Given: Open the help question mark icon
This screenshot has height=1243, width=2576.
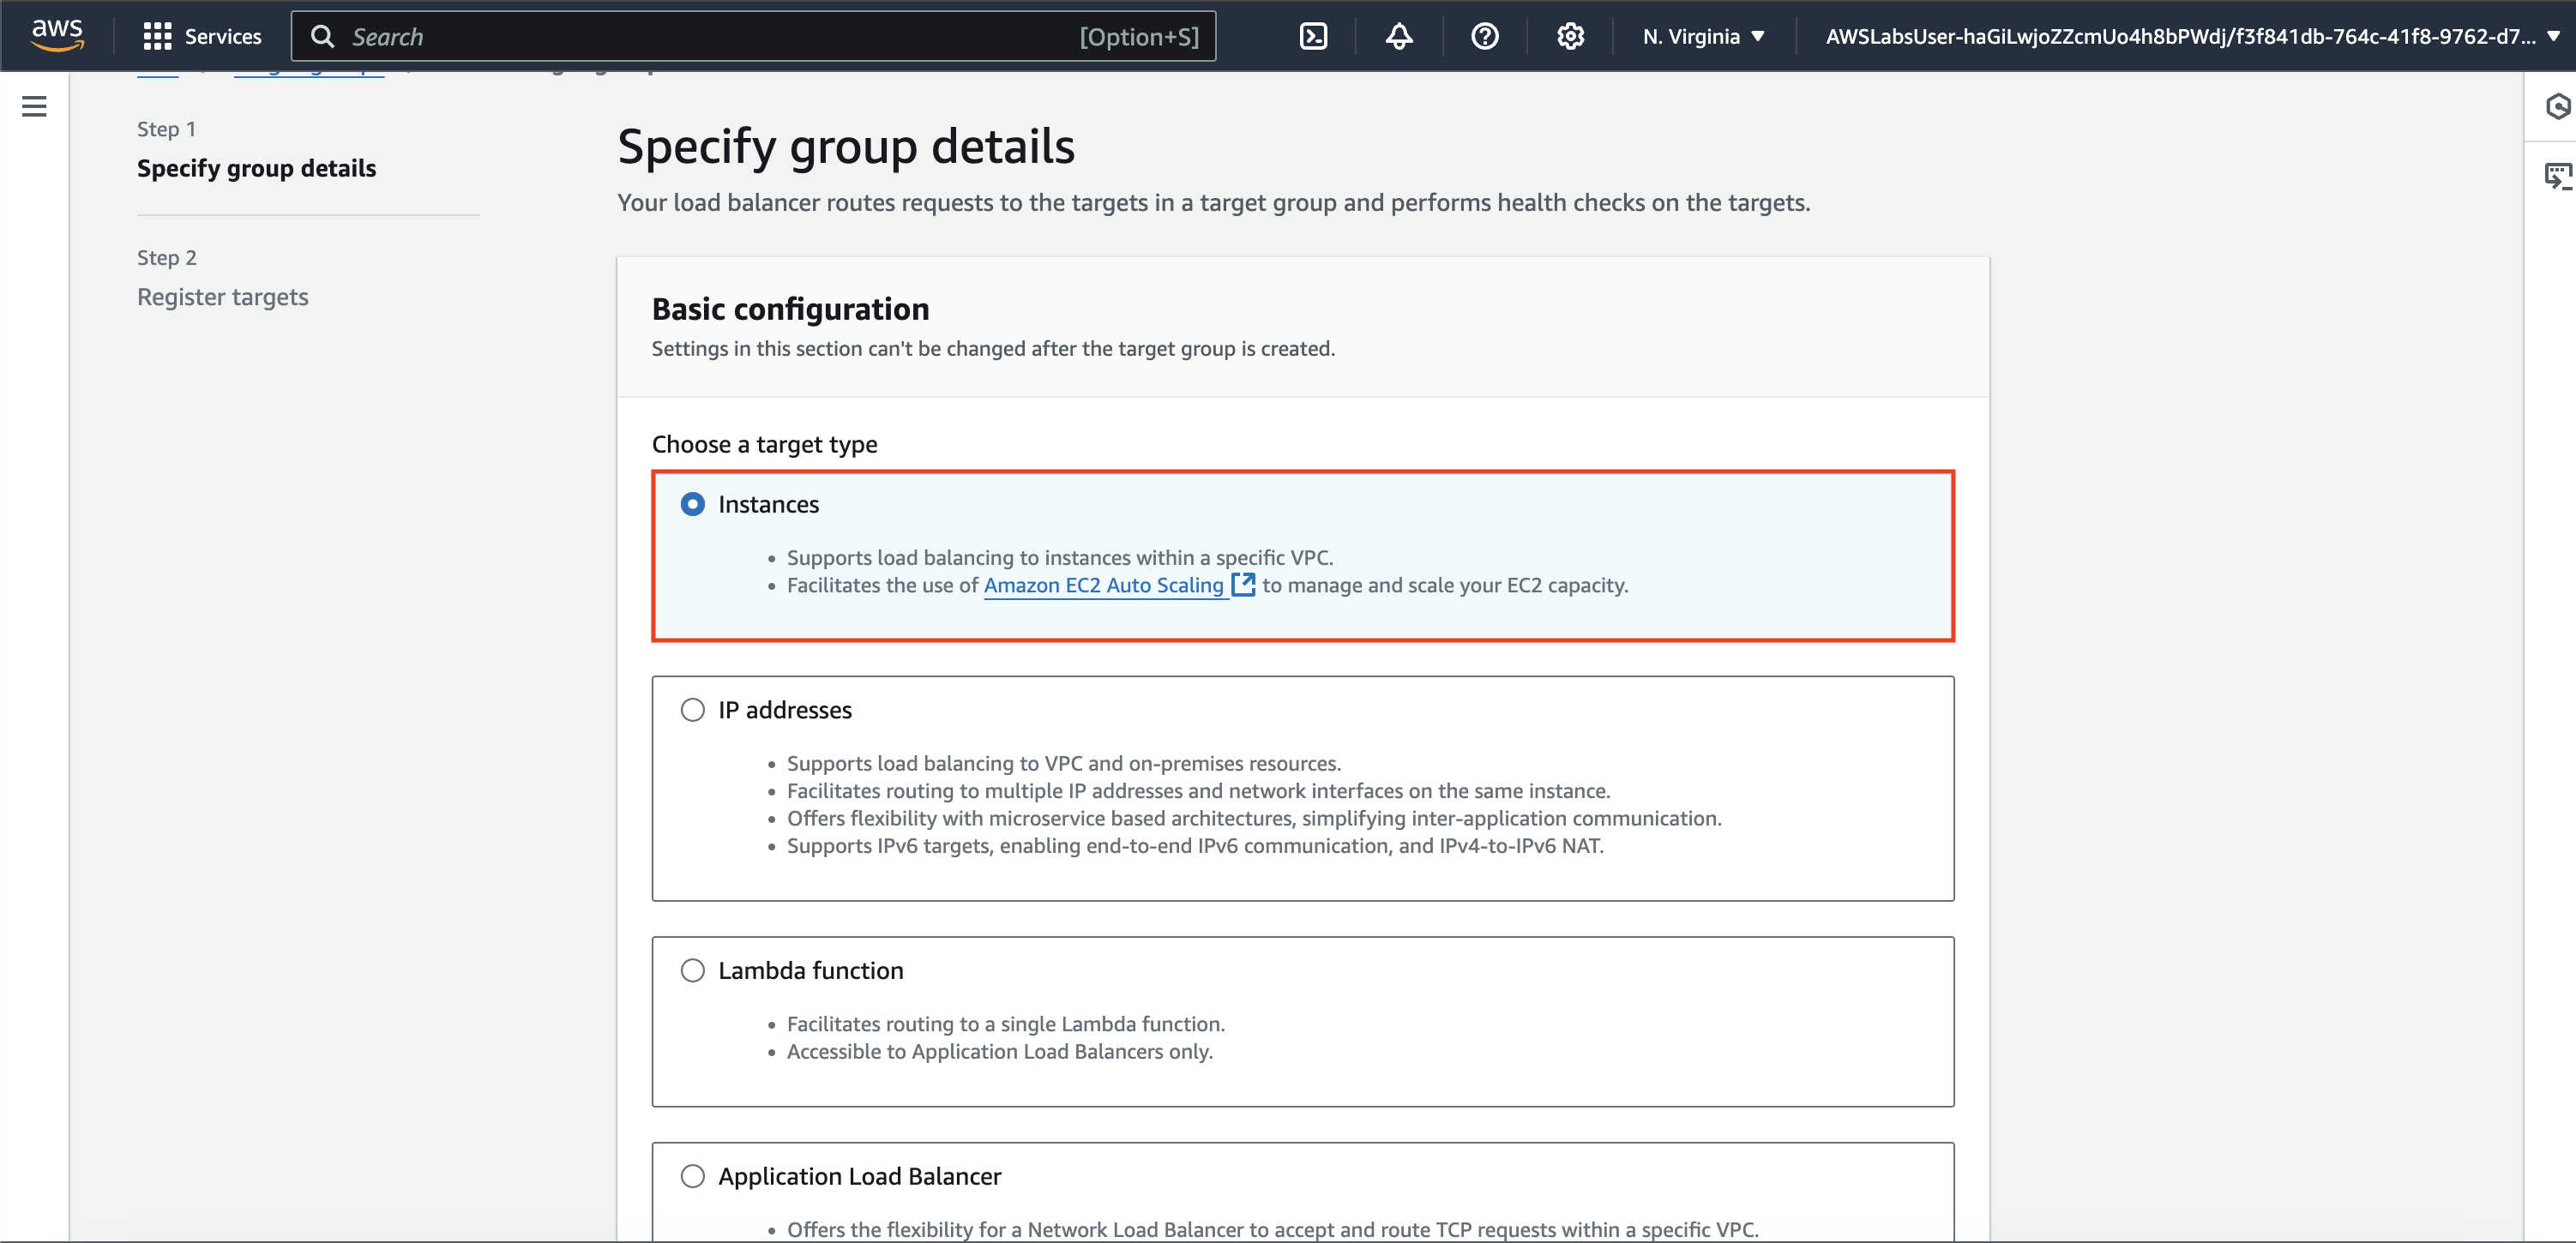Looking at the screenshot, I should [1484, 37].
